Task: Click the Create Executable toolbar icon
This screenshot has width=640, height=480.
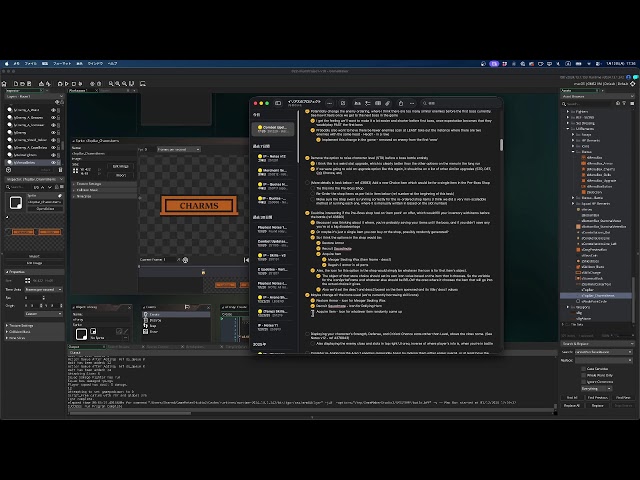Action: [41, 84]
